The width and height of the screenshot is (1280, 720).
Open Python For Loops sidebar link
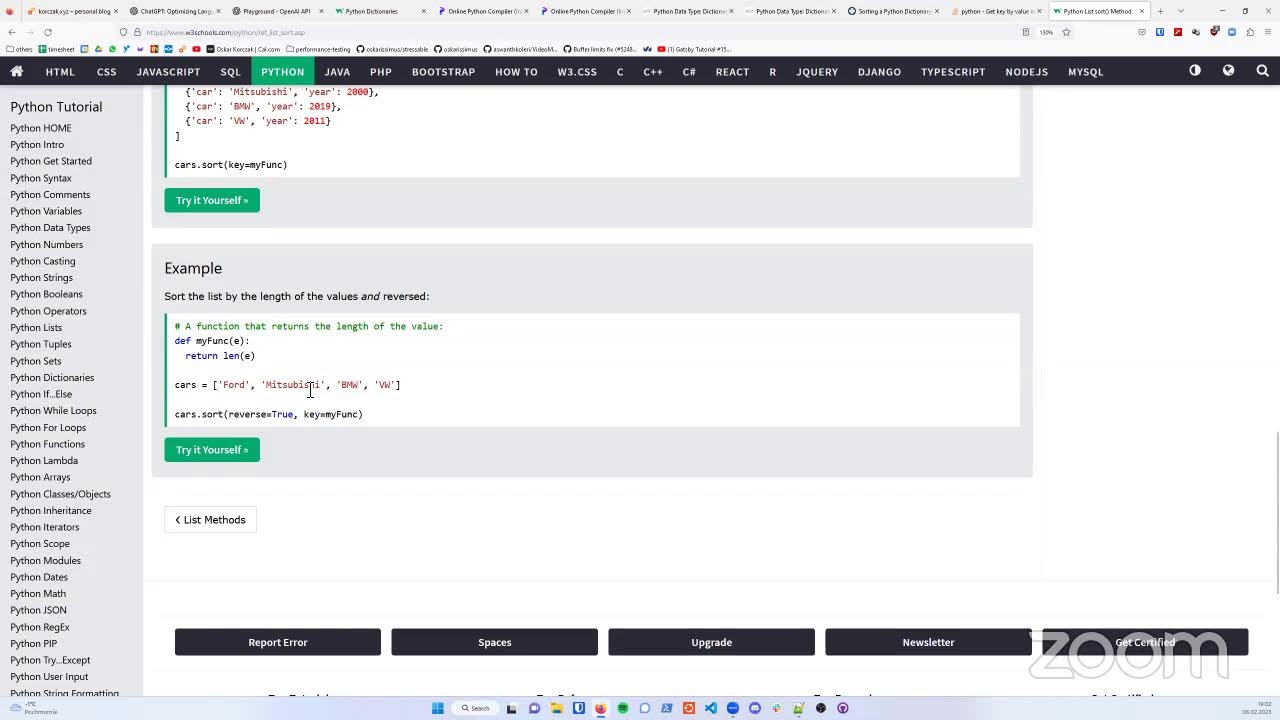[x=48, y=428]
